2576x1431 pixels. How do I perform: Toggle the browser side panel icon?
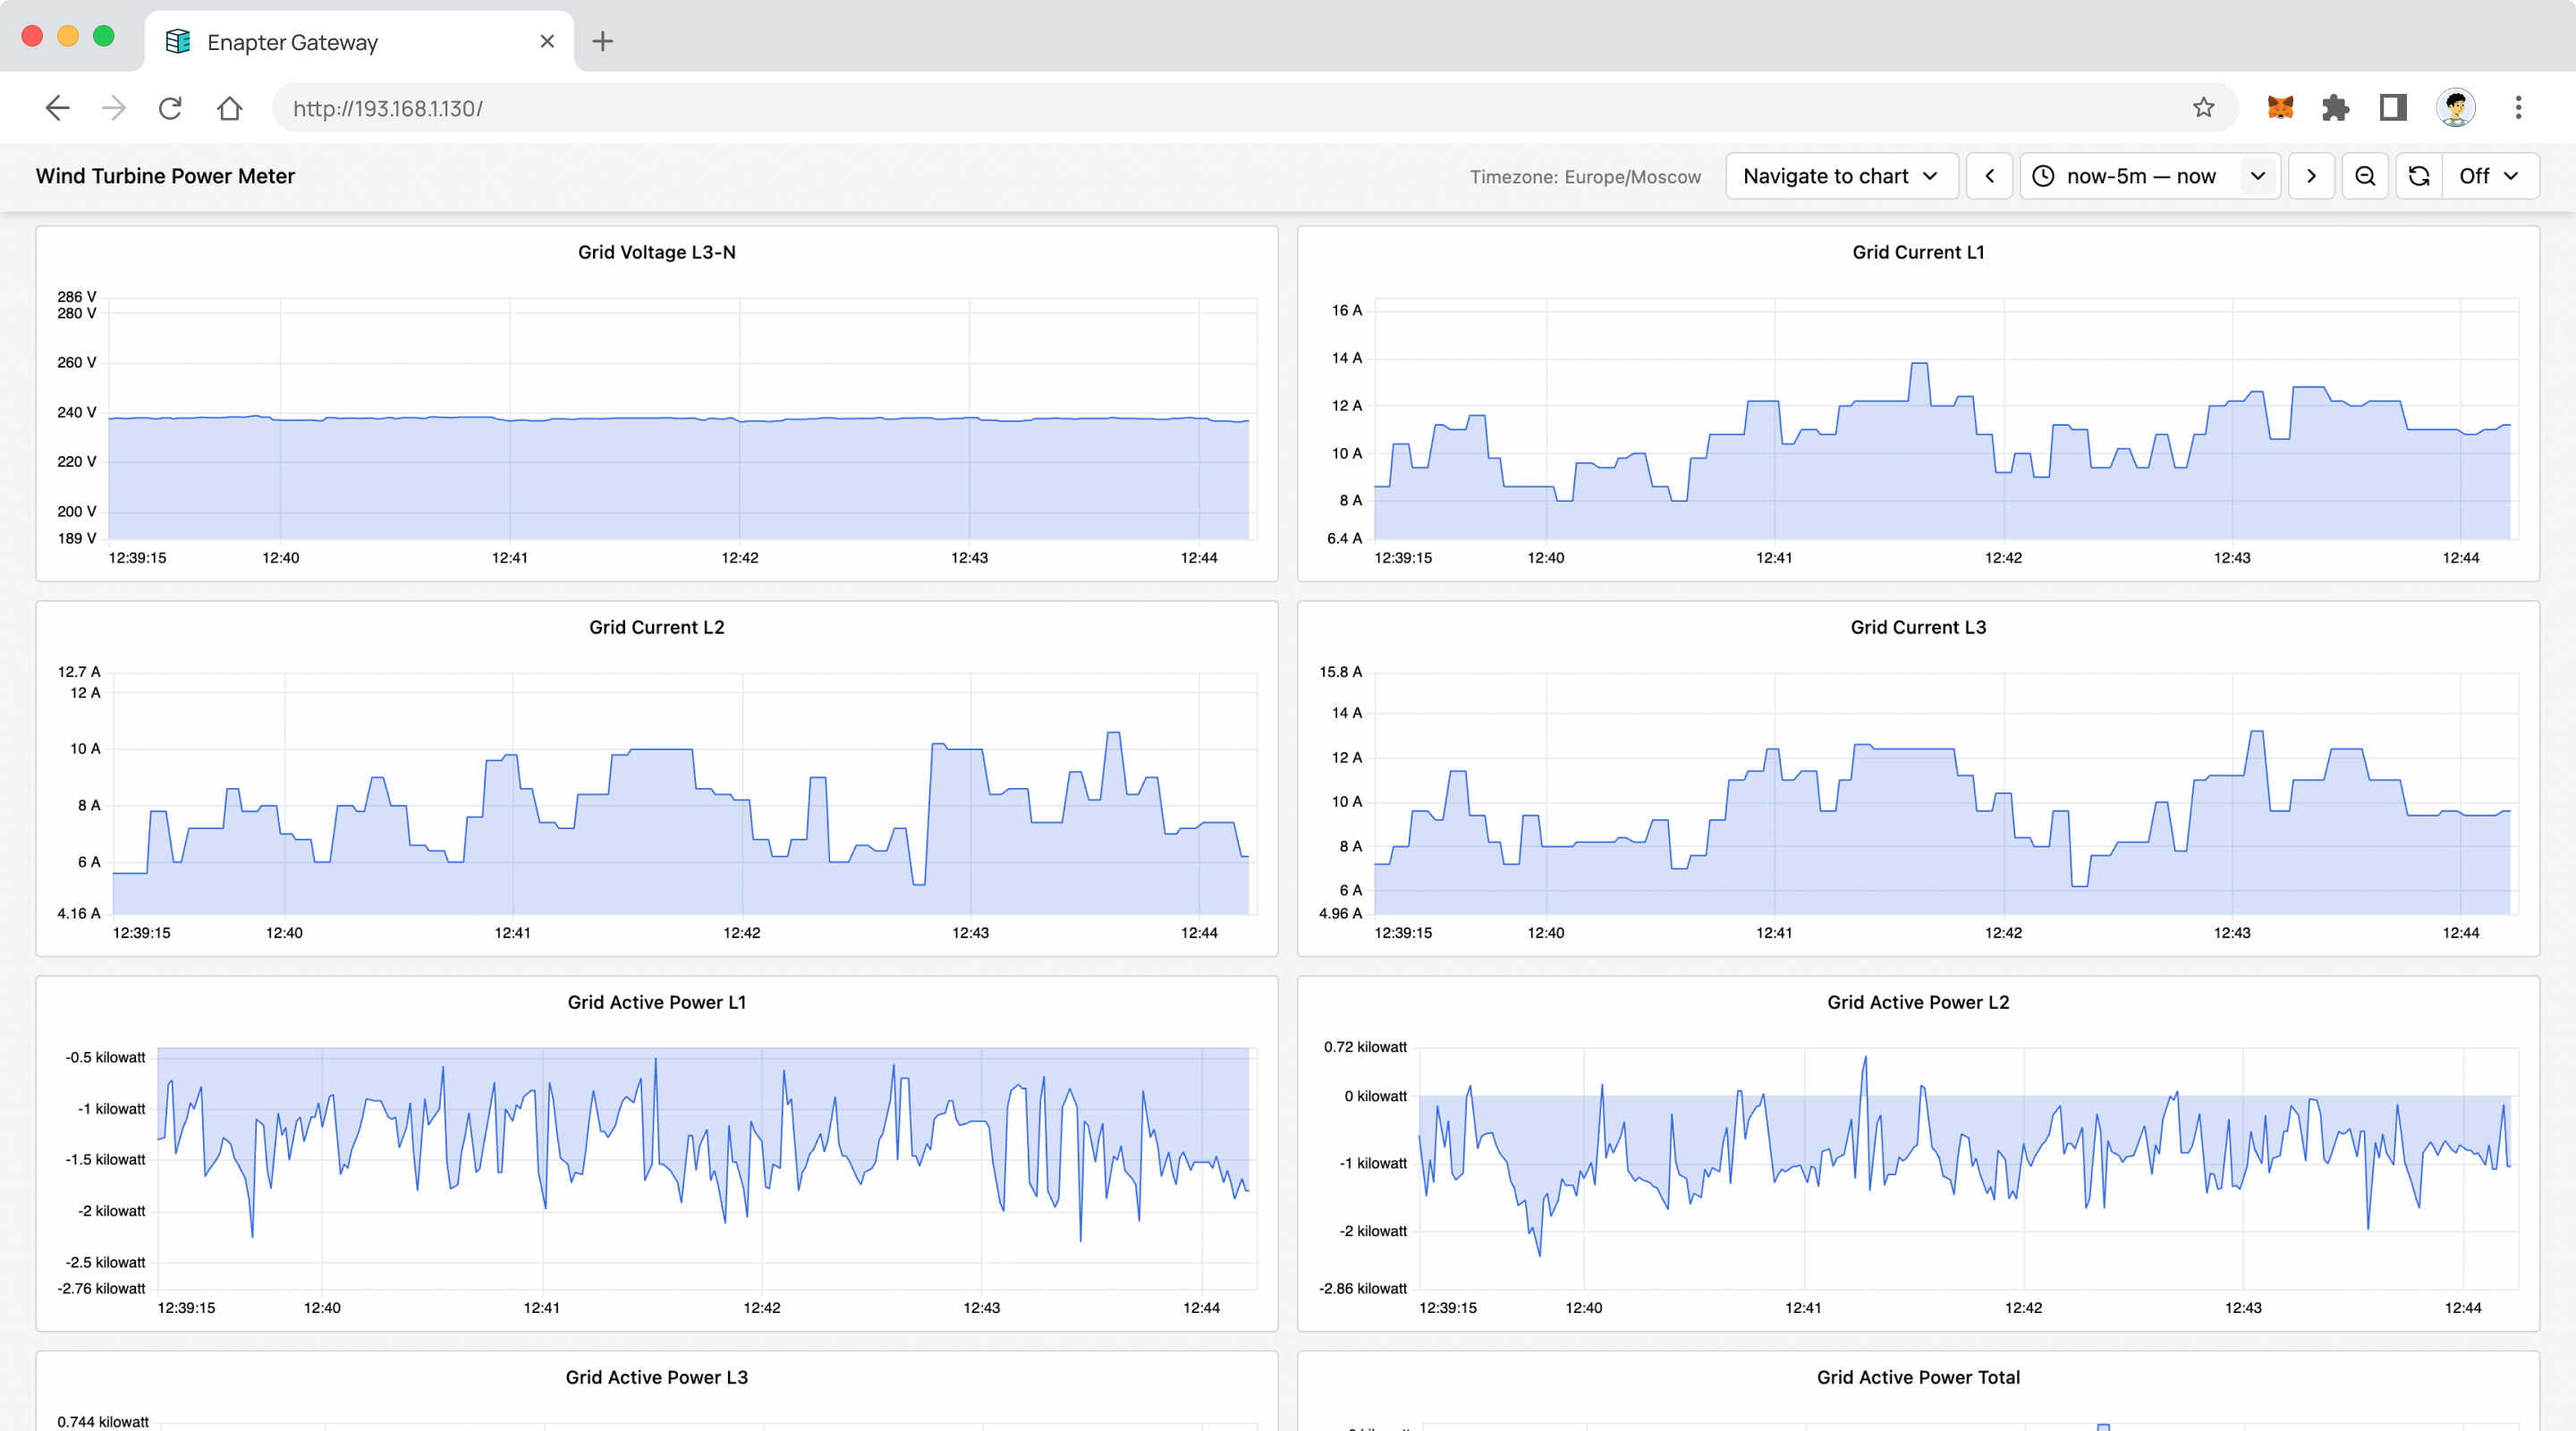click(x=2393, y=108)
